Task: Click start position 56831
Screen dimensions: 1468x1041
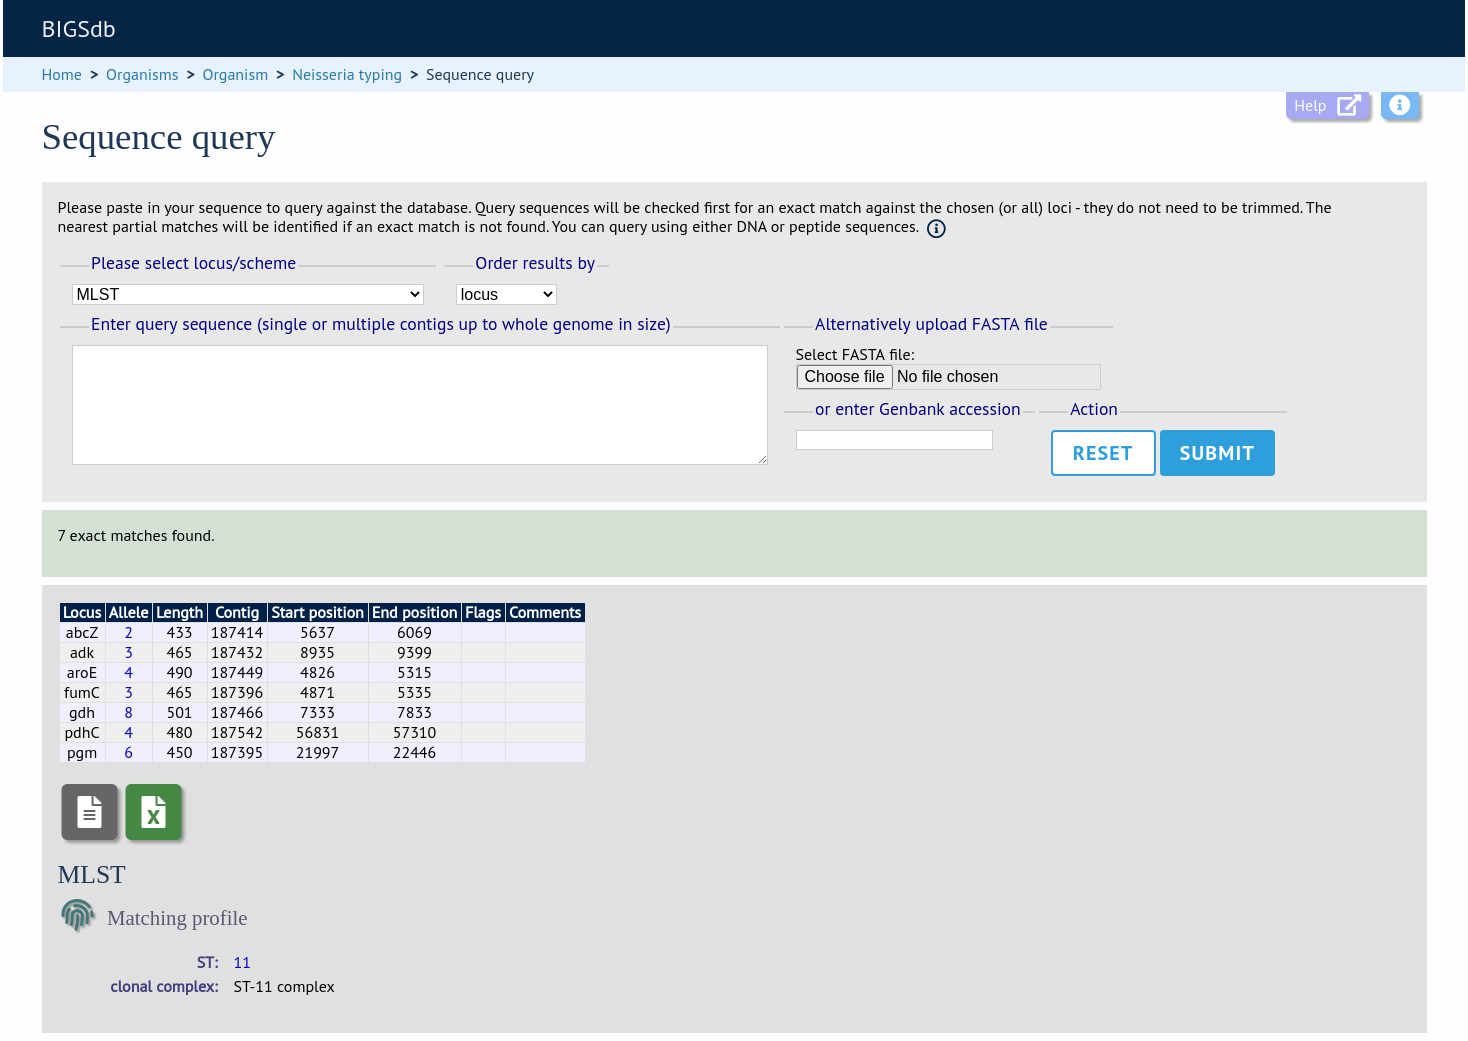Action: (x=317, y=733)
